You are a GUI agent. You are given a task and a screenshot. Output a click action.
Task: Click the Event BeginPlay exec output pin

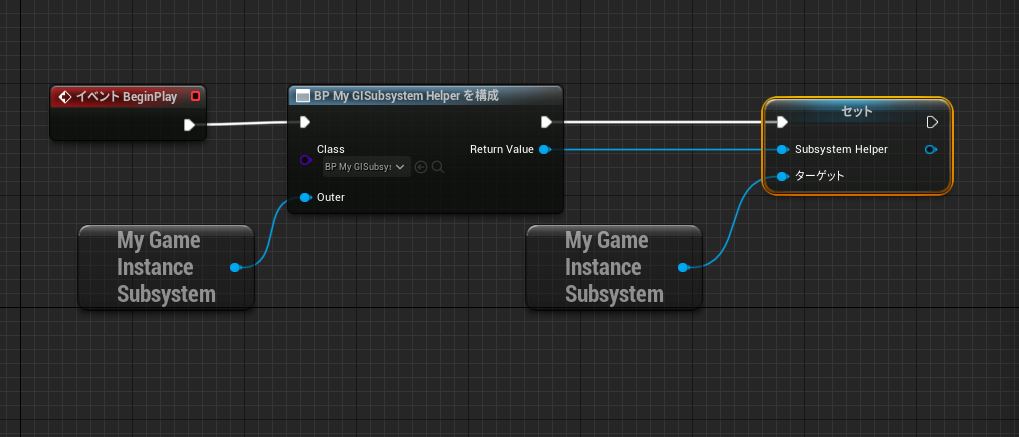pos(189,125)
